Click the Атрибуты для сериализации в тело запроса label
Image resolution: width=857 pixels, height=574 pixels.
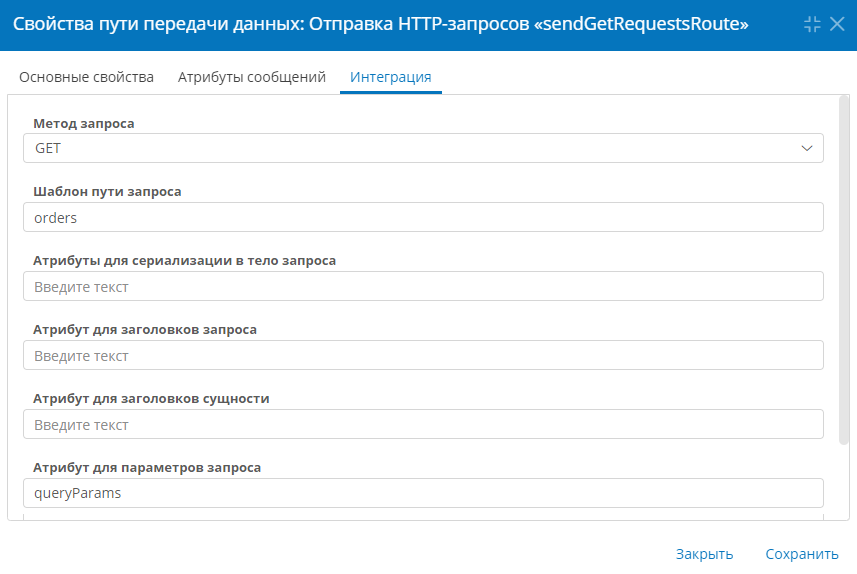pos(185,261)
